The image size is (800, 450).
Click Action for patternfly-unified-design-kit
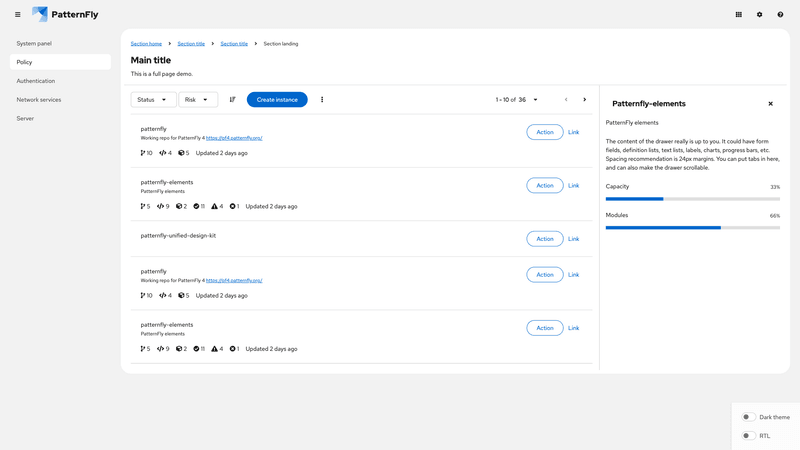point(545,239)
